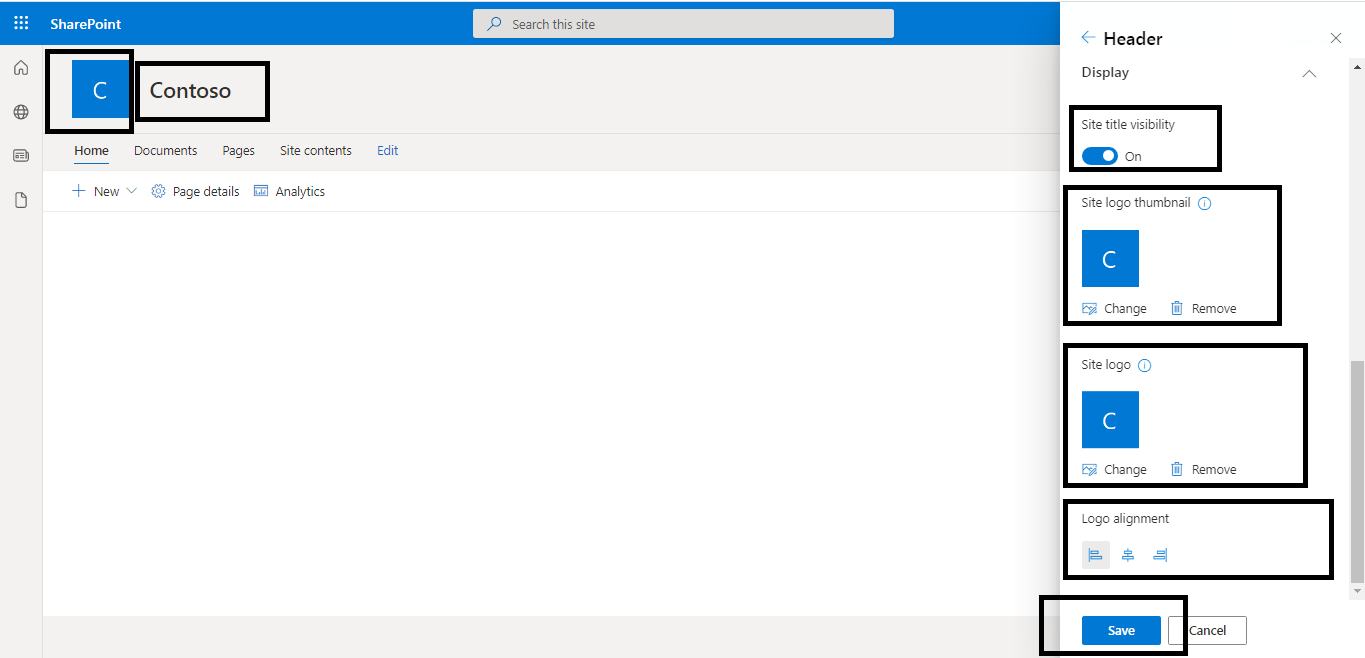Click the scrollbar up arrow in Header panel
The image size is (1365, 658).
tap(1357, 67)
